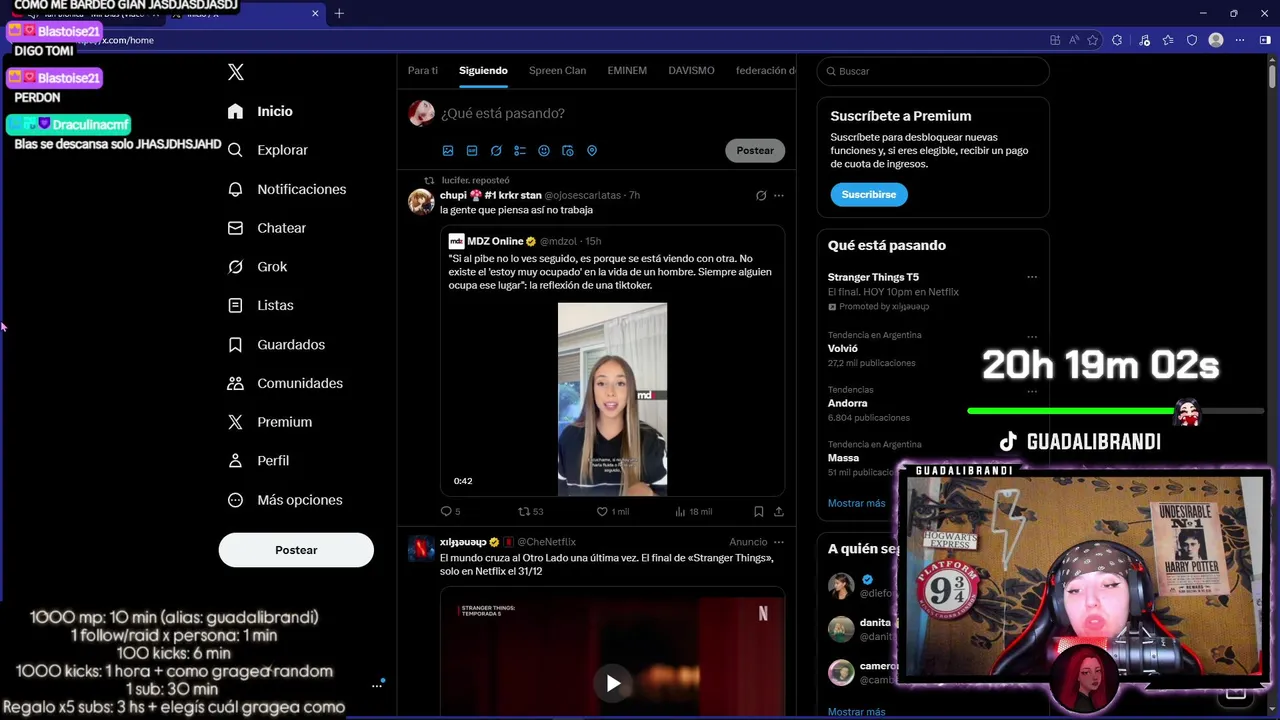Play the Stranger Things ad video
The height and width of the screenshot is (720, 1280).
(613, 683)
